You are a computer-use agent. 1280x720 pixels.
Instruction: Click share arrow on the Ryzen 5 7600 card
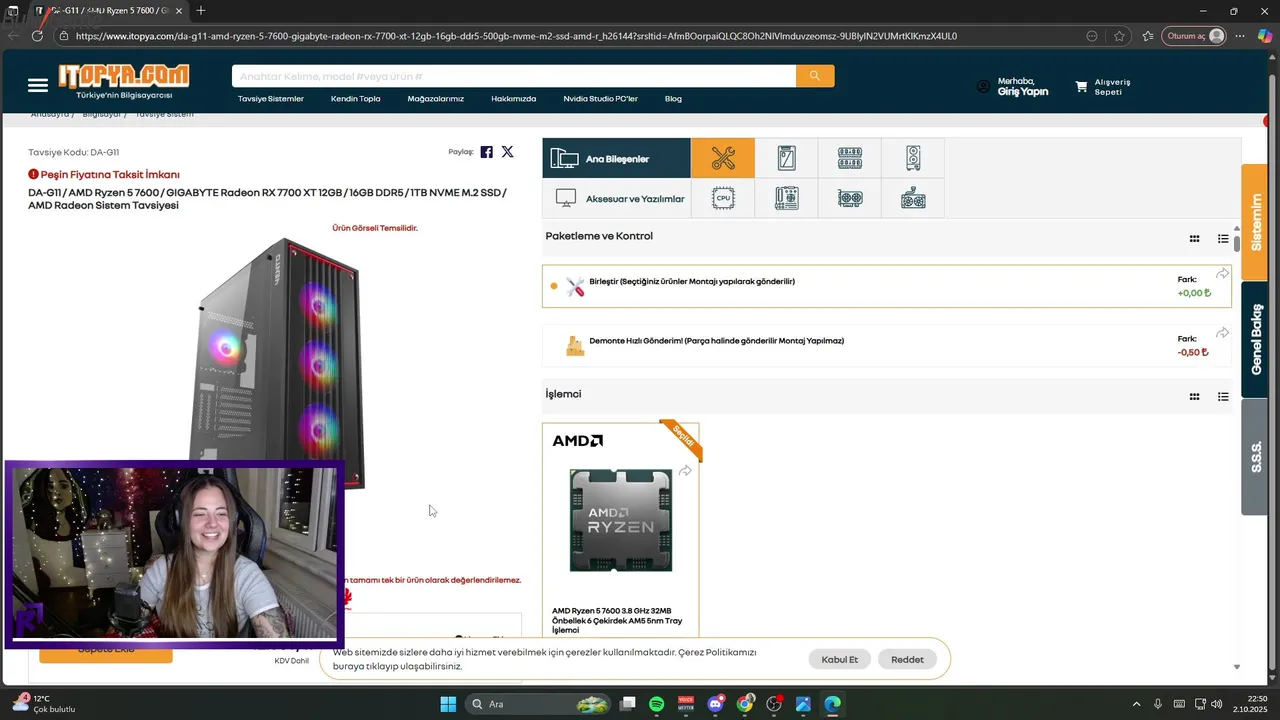coord(685,471)
